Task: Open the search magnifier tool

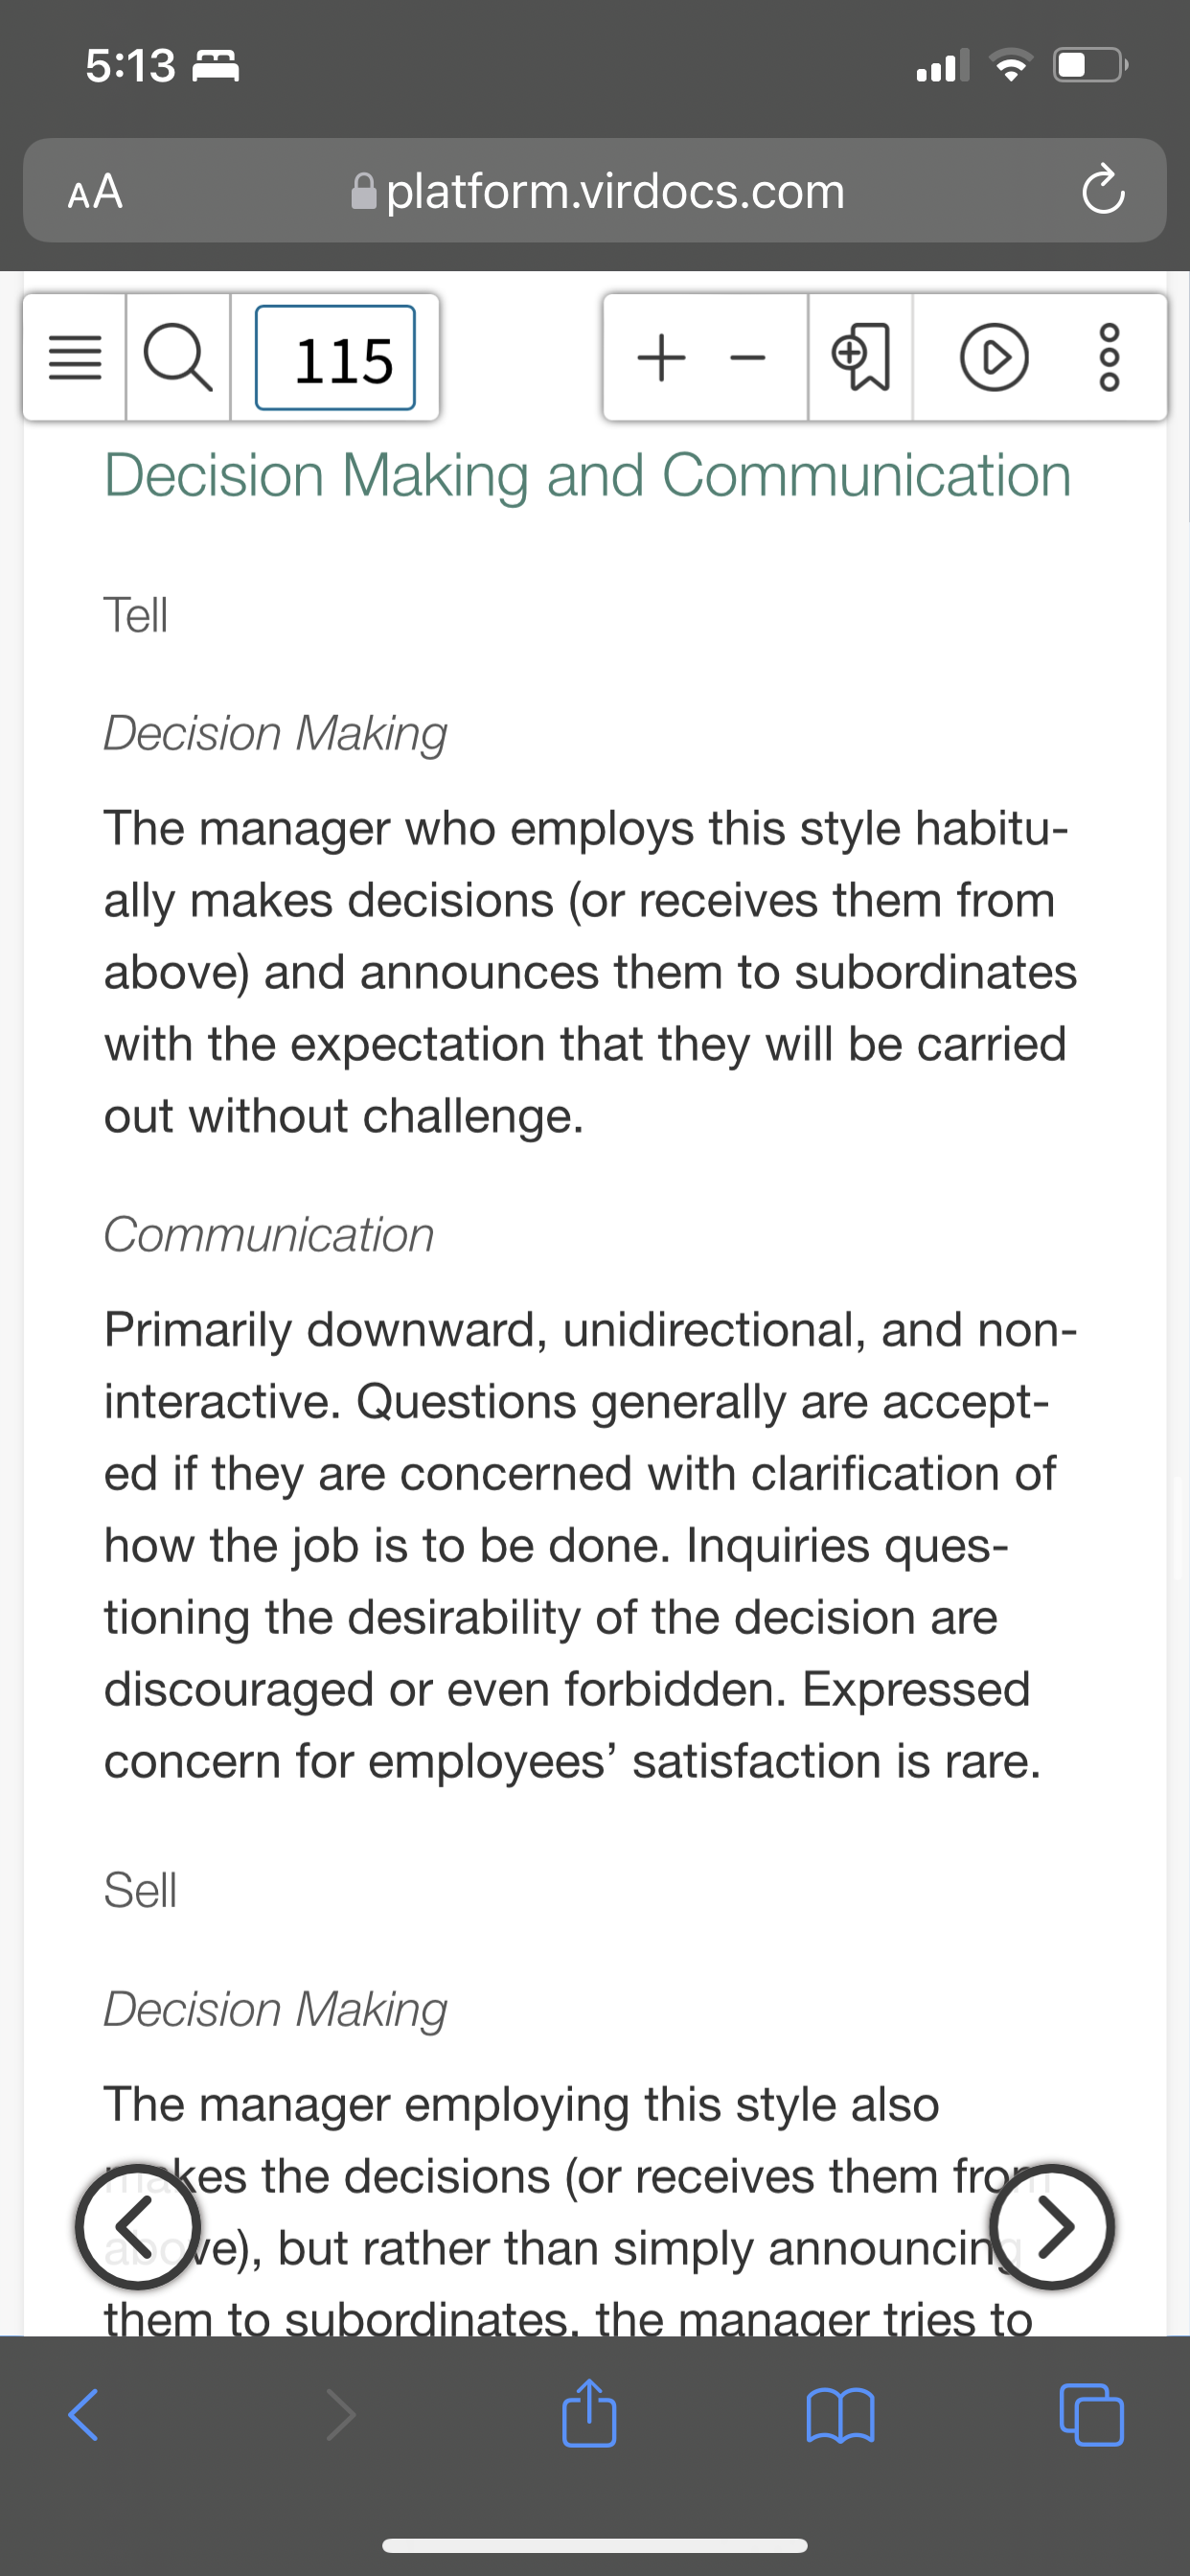Action: [178, 357]
